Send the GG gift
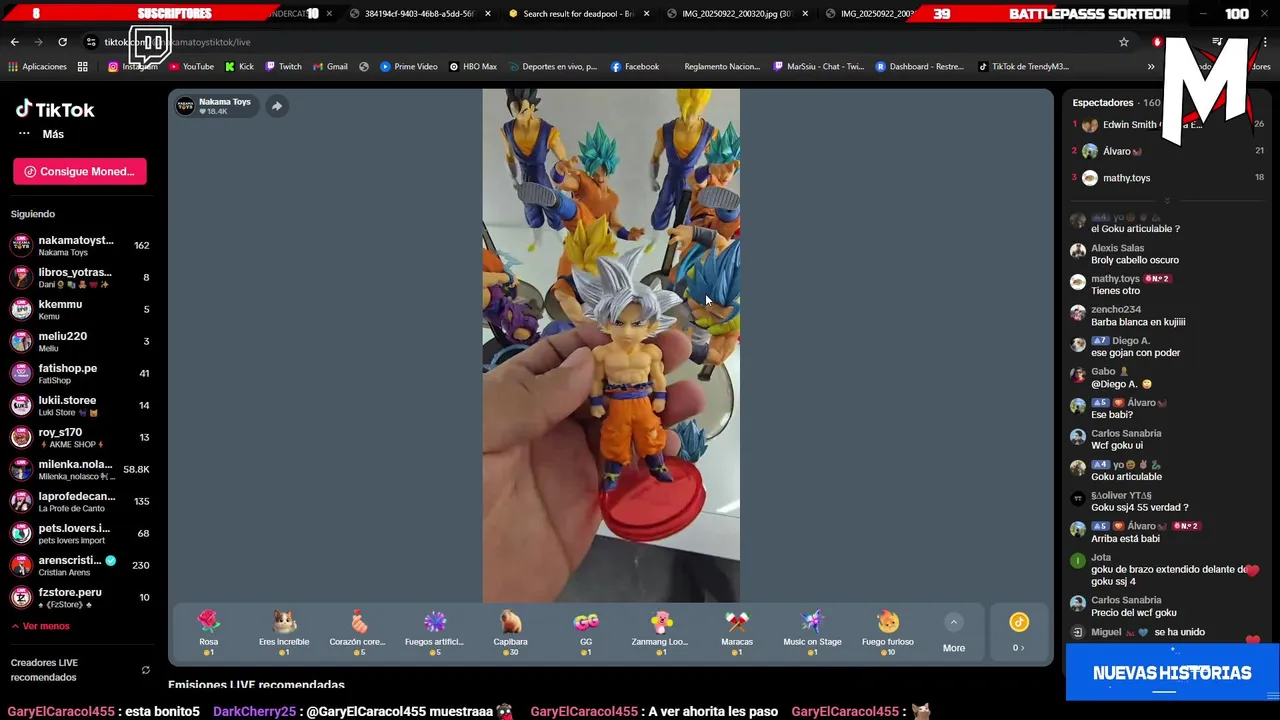The height and width of the screenshot is (720, 1280). pos(586,632)
